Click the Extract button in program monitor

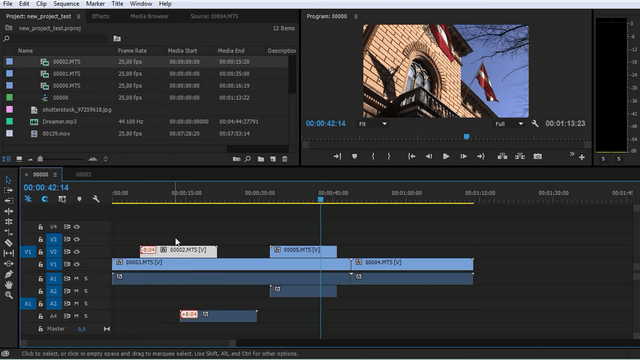point(520,156)
